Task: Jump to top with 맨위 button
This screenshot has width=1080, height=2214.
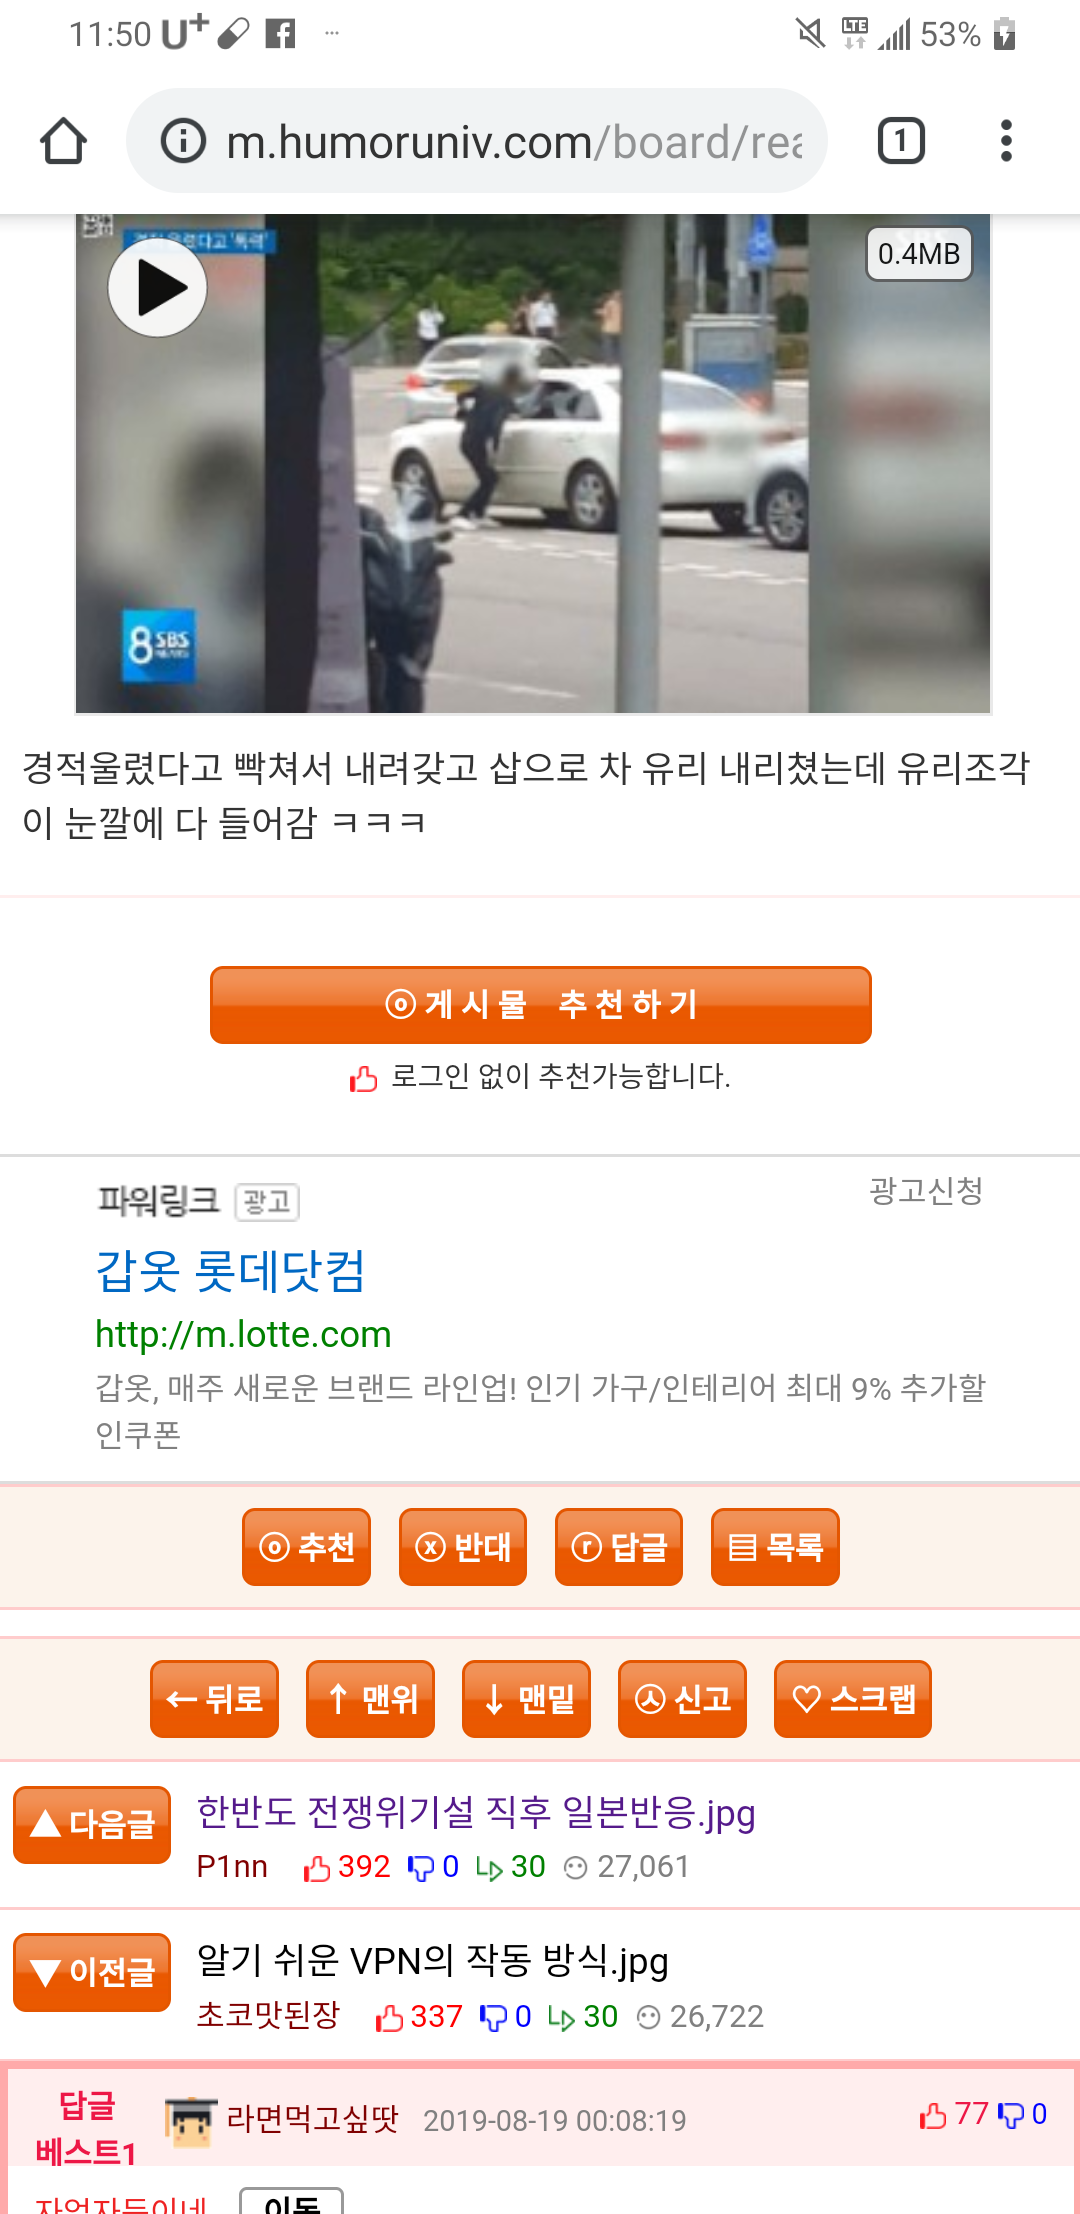Action: point(370,1699)
